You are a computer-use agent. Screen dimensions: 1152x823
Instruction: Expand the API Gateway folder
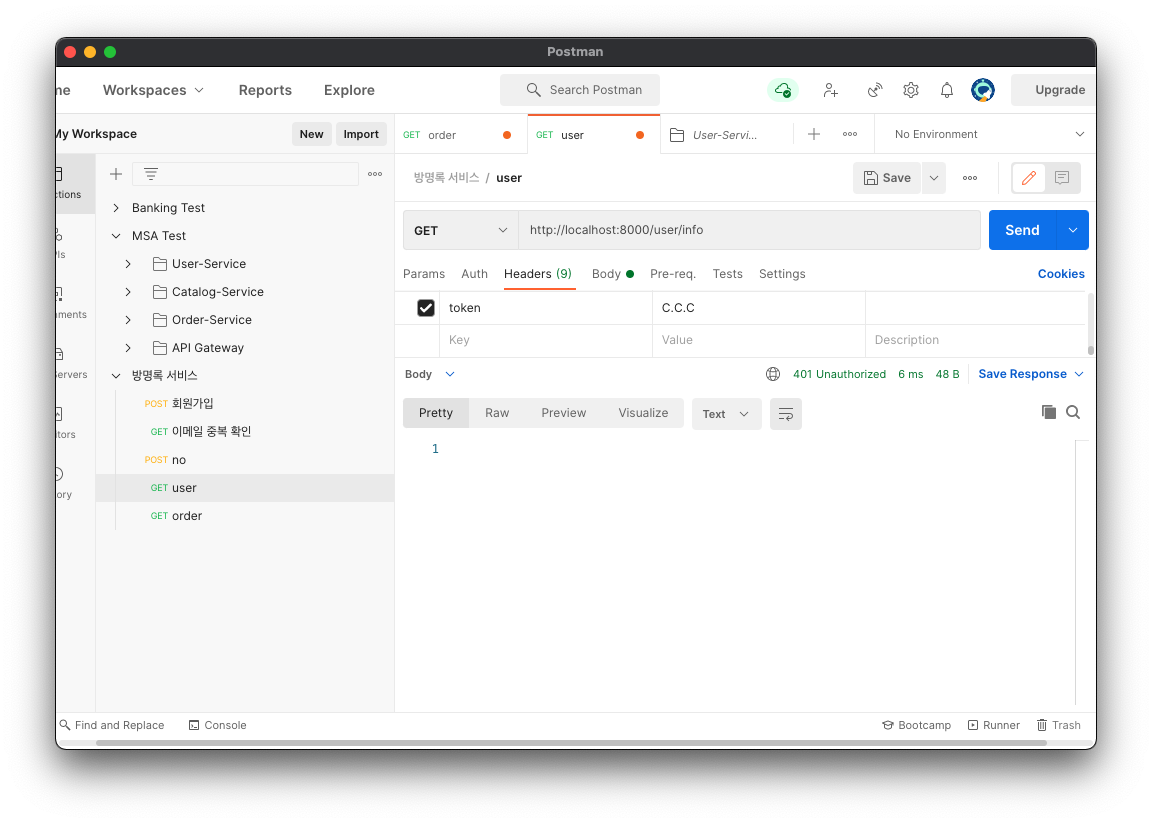pyautogui.click(x=128, y=348)
